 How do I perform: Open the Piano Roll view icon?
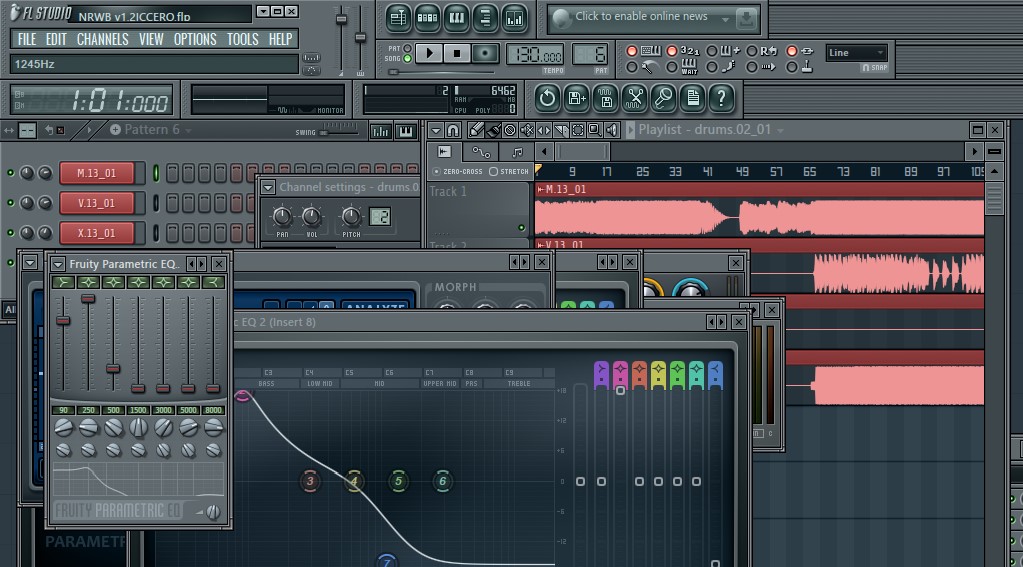[x=457, y=17]
